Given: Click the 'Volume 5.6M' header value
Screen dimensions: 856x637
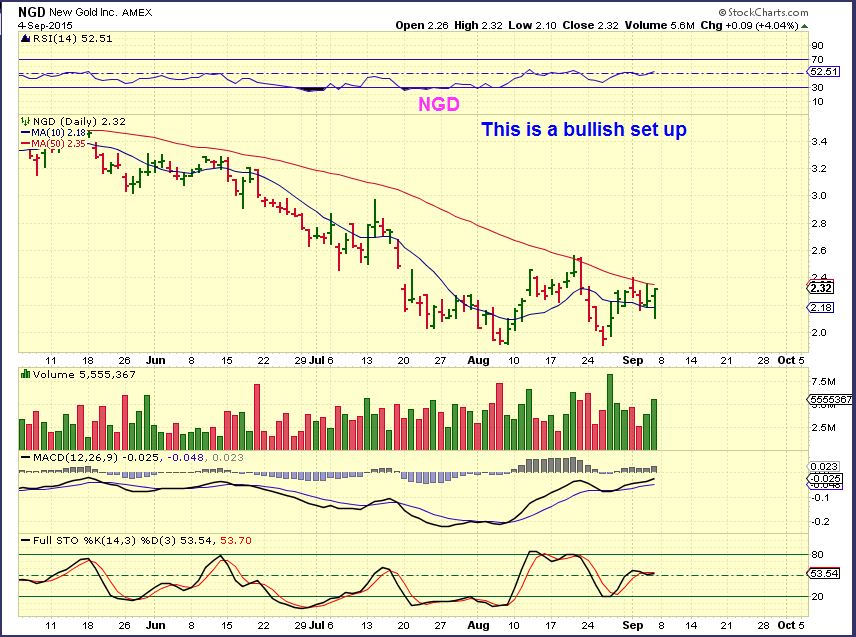Looking at the screenshot, I should click(x=659, y=25).
